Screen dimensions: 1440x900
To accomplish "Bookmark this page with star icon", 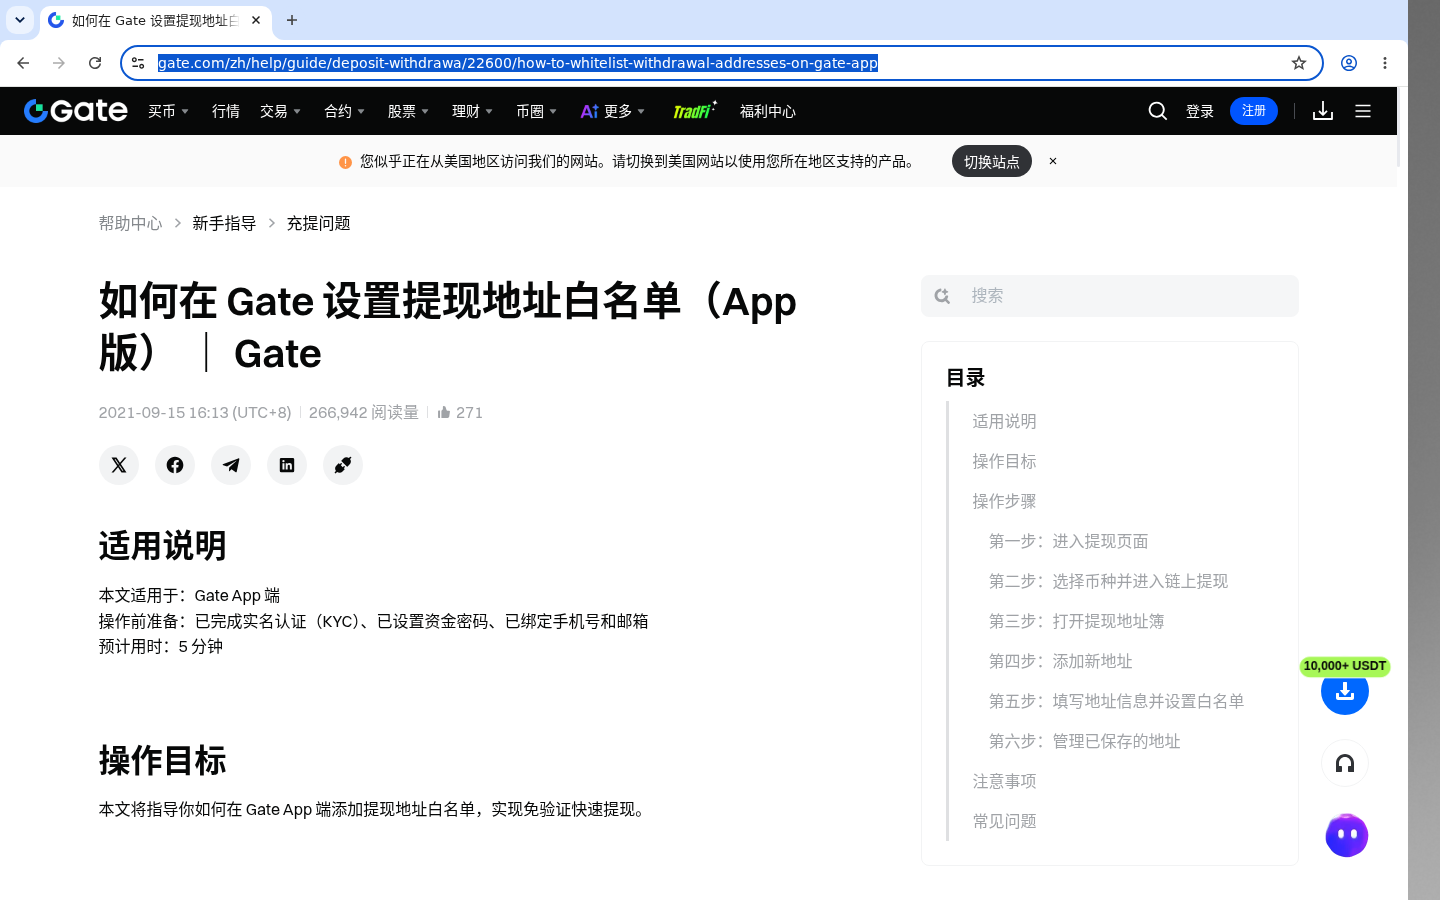I will (1299, 63).
